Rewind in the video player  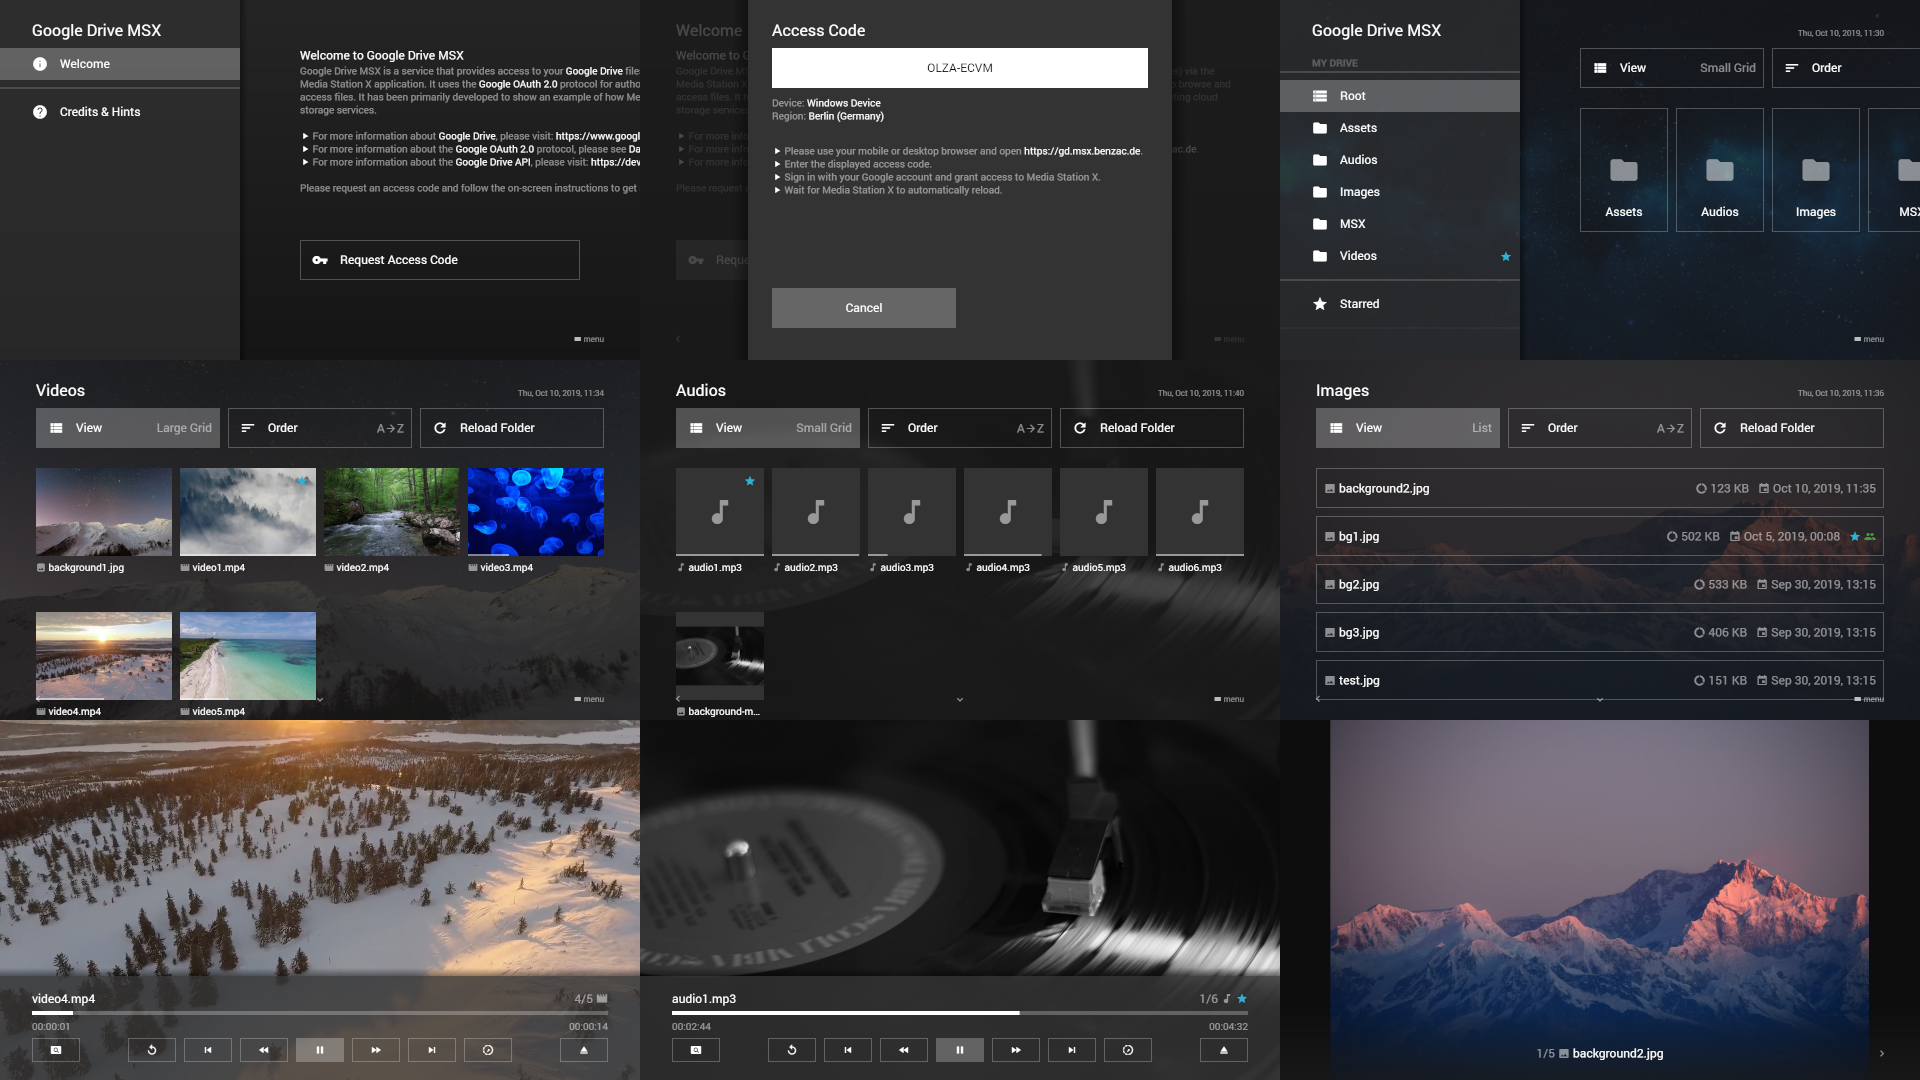click(x=264, y=1050)
